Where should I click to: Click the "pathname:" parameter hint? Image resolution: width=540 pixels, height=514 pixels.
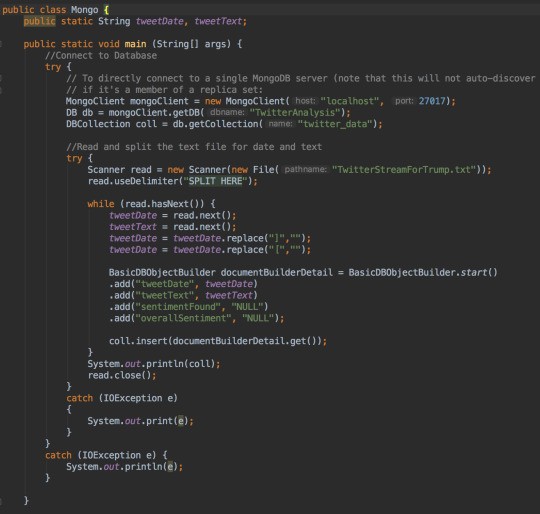click(305, 169)
